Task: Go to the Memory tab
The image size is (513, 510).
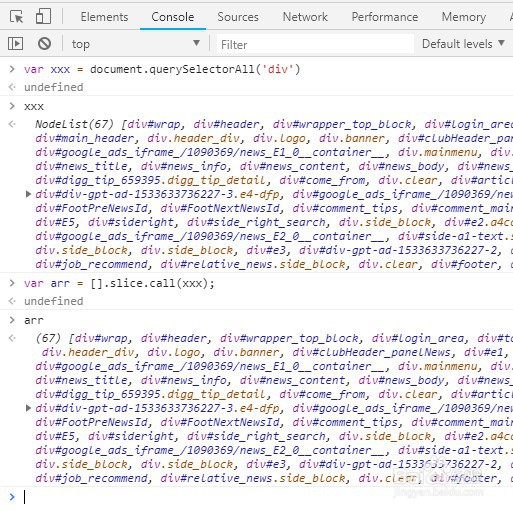Action: tap(464, 17)
